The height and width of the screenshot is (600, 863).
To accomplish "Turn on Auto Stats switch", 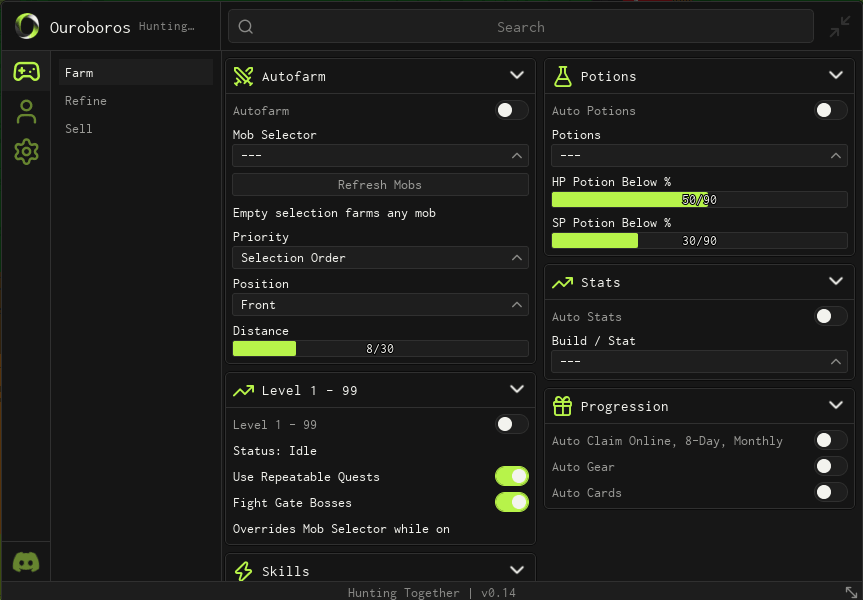I will [831, 316].
